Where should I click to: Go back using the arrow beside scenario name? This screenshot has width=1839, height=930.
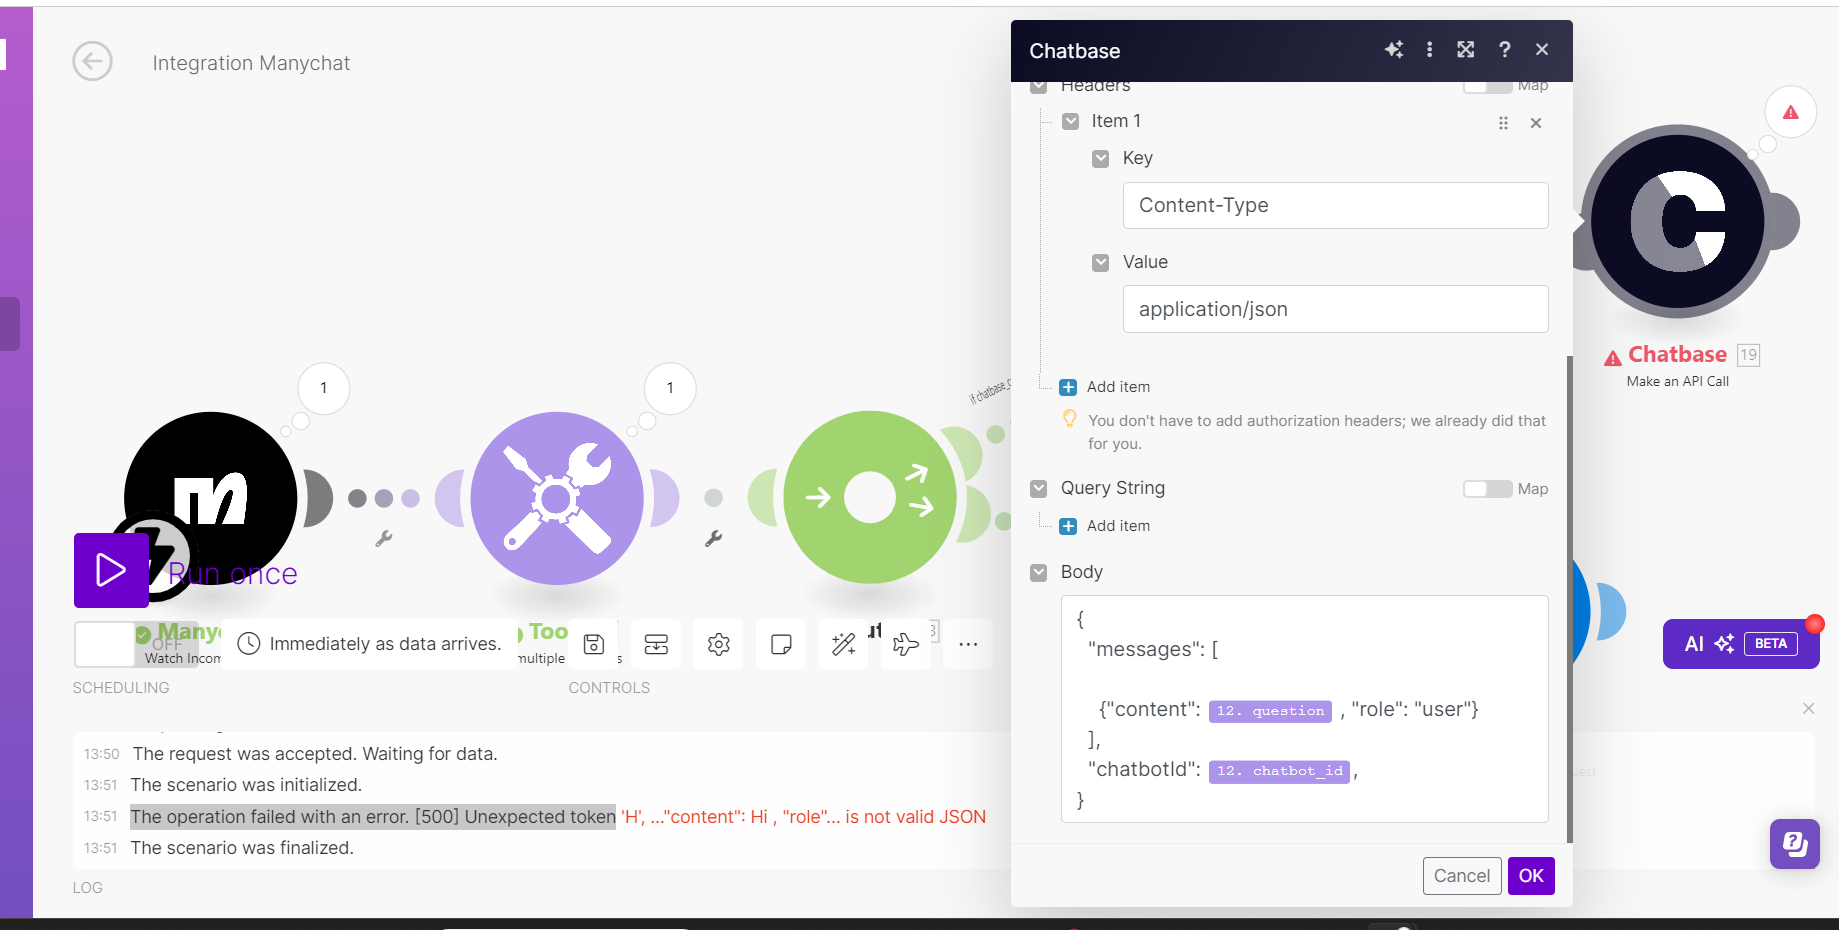[92, 62]
